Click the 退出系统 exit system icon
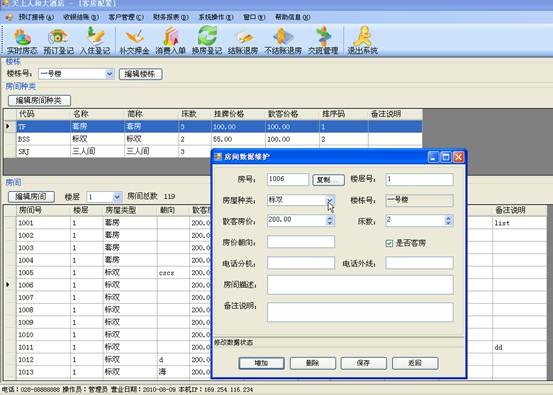 click(363, 41)
